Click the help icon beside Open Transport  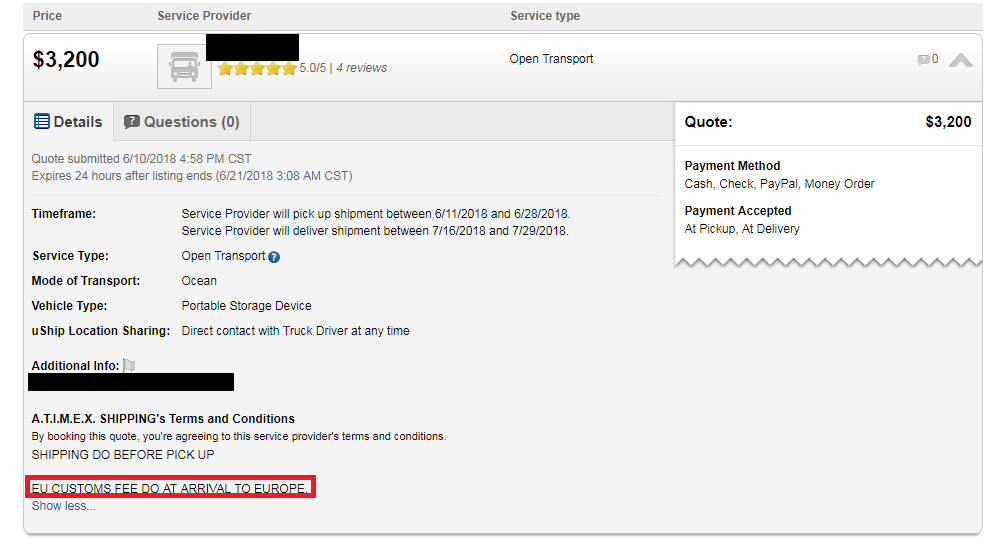click(274, 257)
